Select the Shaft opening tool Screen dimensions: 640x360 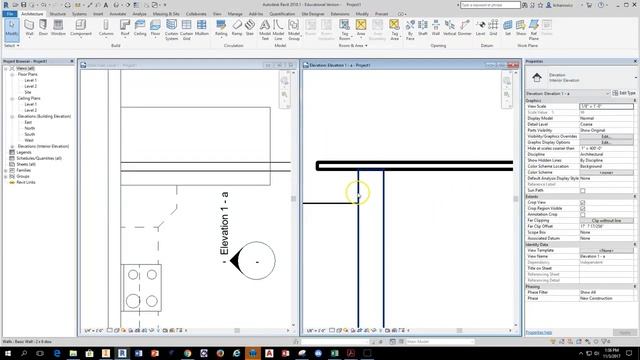(423, 28)
